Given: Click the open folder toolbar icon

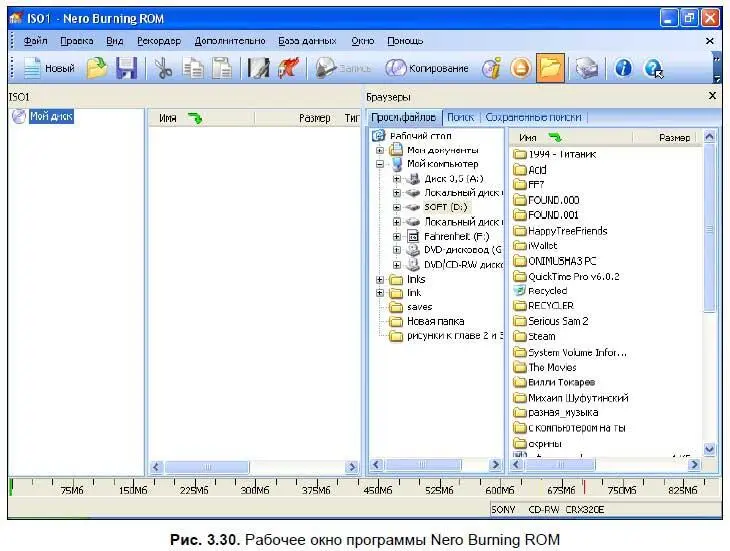Looking at the screenshot, I should (96, 69).
